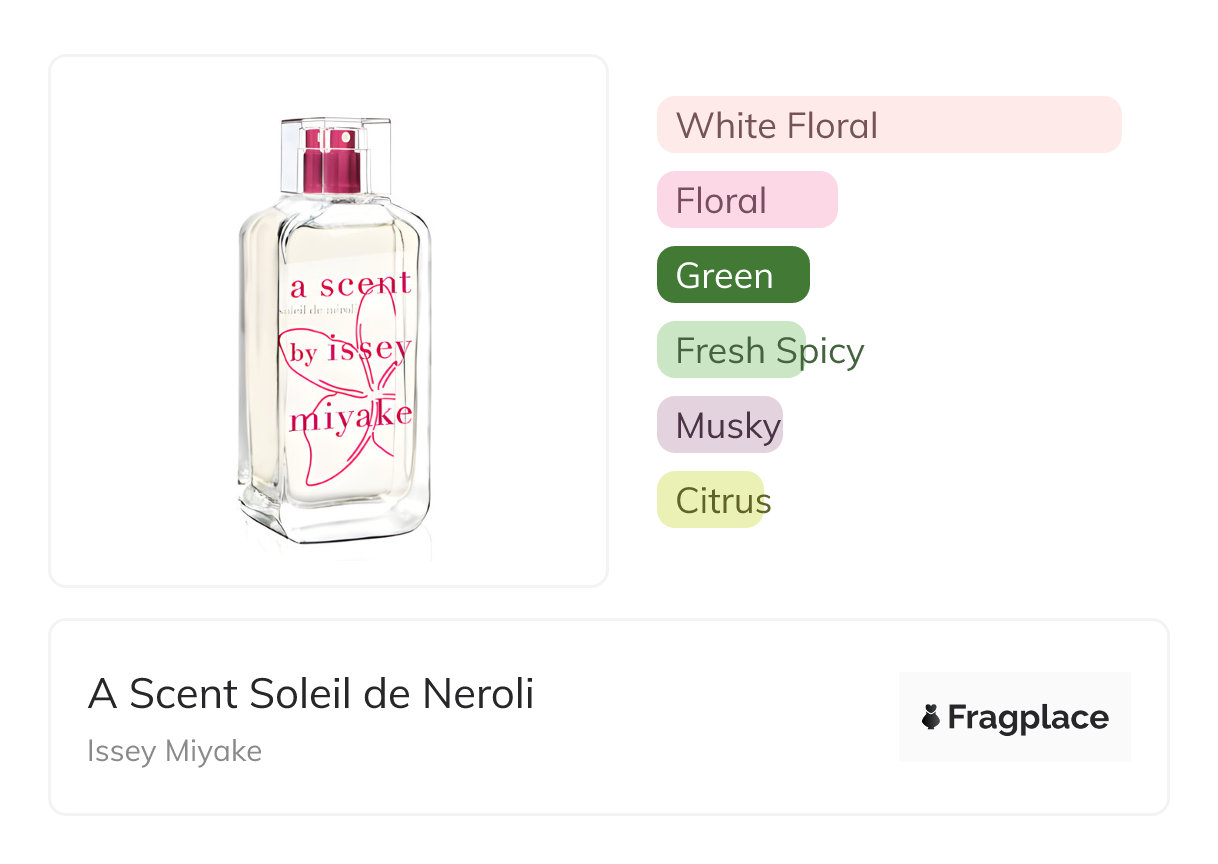Click the 'miyake' lettering on the bottle

[350, 416]
